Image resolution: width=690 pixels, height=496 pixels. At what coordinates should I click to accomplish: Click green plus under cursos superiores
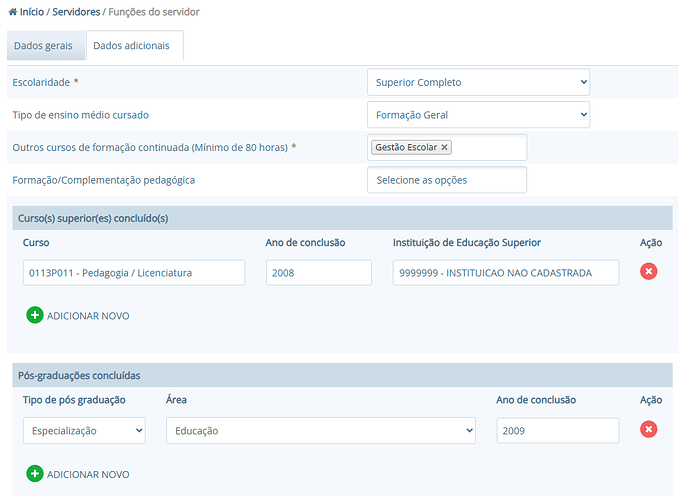tap(35, 315)
